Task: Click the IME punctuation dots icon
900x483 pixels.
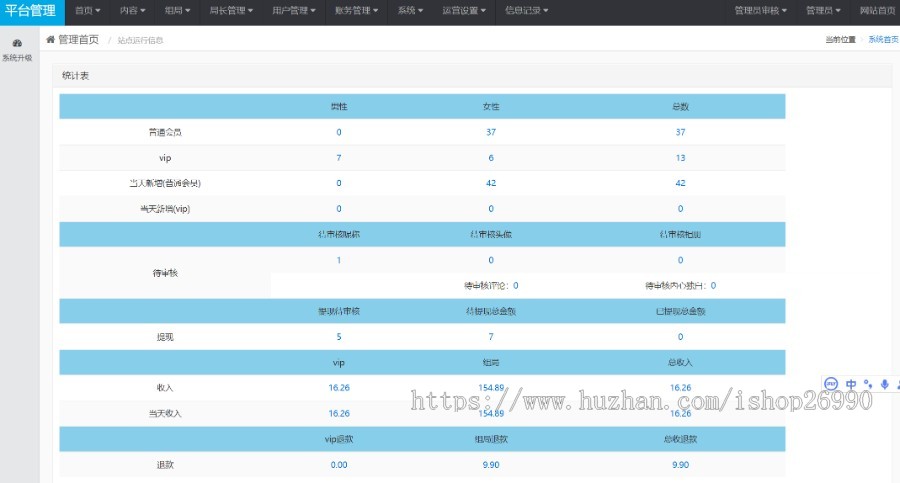Action: coord(868,384)
